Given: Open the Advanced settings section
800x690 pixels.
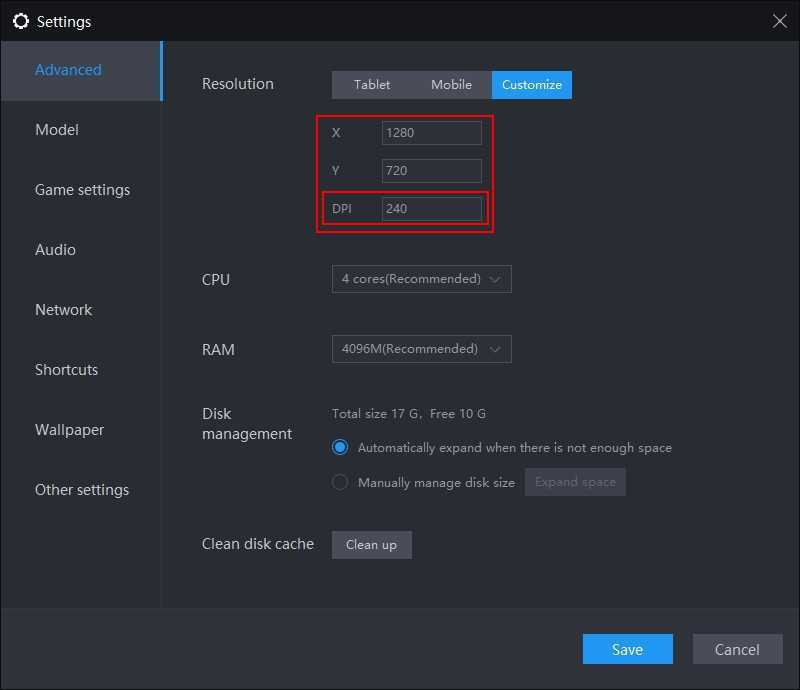Looking at the screenshot, I should (82, 70).
